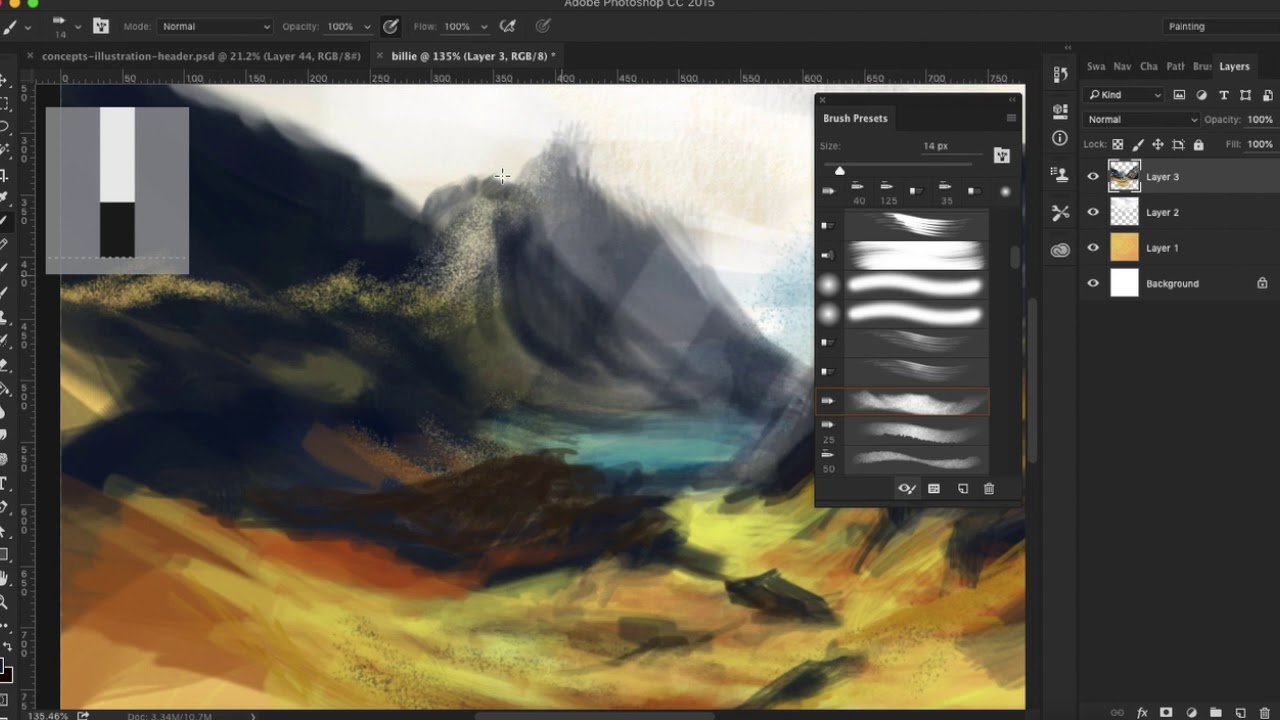
Task: Filter layers by type layers icon
Action: click(x=1223, y=95)
